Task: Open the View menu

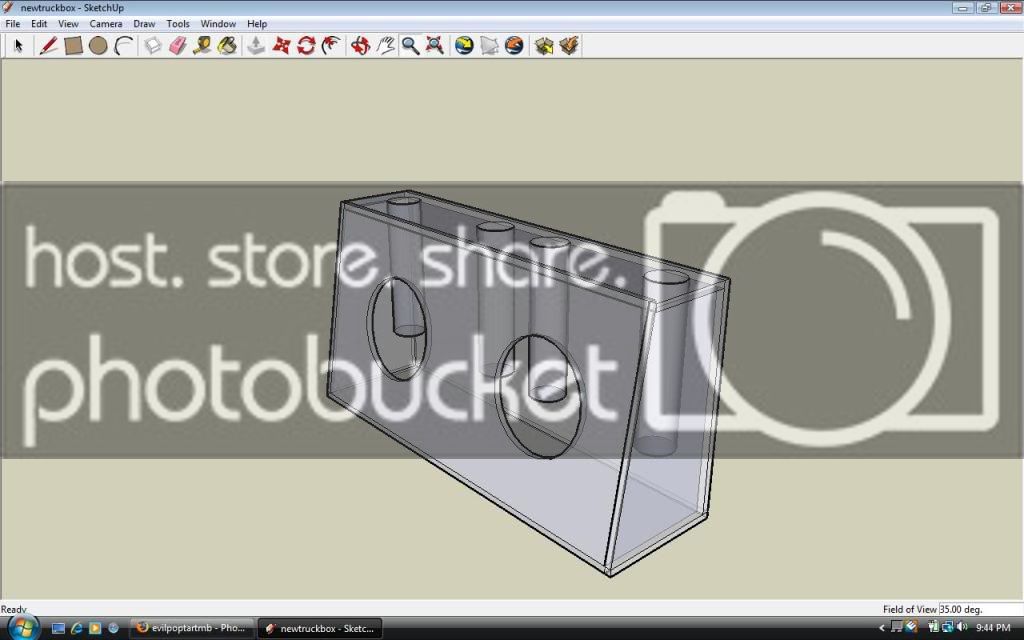Action: pos(68,24)
